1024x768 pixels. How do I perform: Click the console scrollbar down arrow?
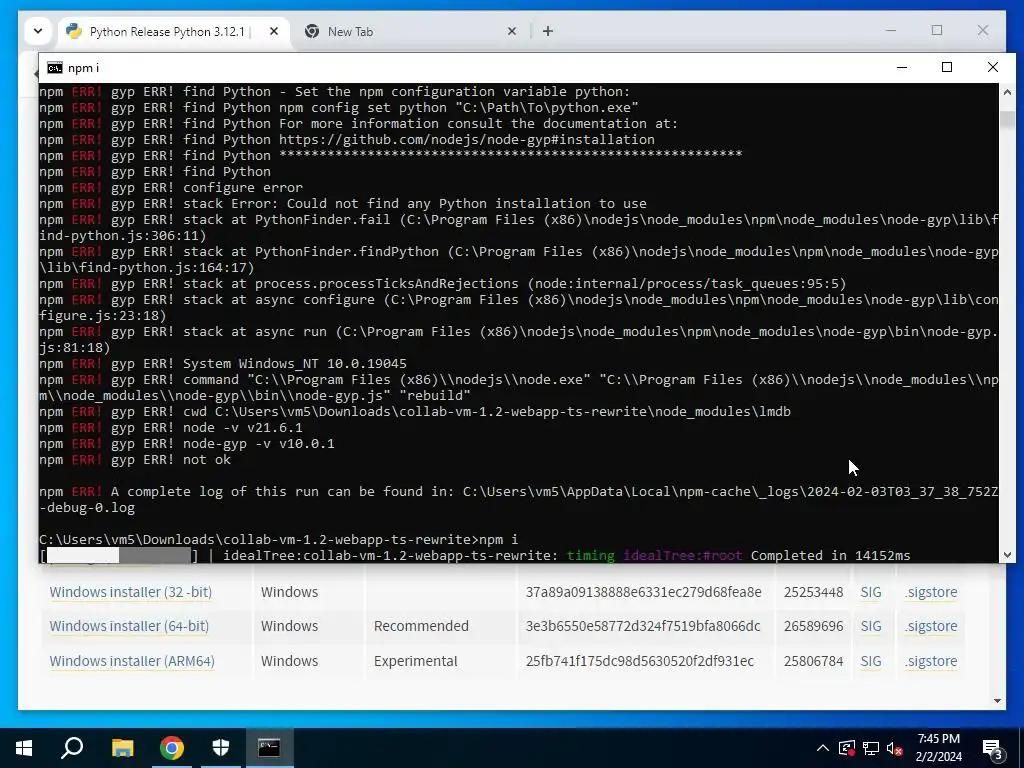click(x=1007, y=554)
